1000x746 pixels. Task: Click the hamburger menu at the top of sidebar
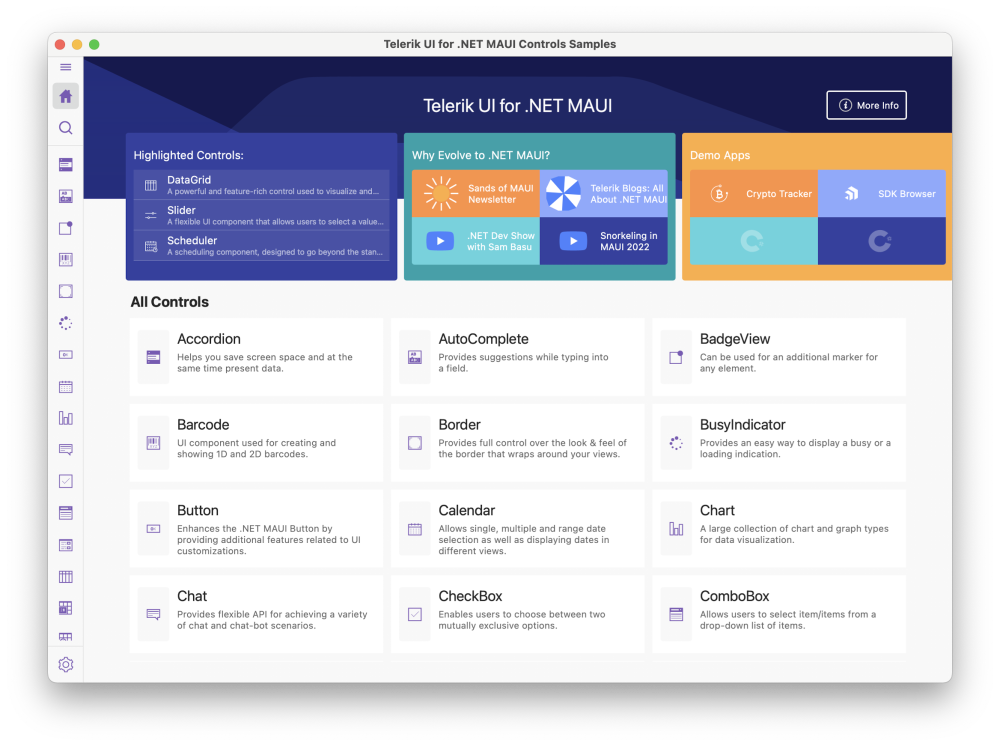click(65, 67)
